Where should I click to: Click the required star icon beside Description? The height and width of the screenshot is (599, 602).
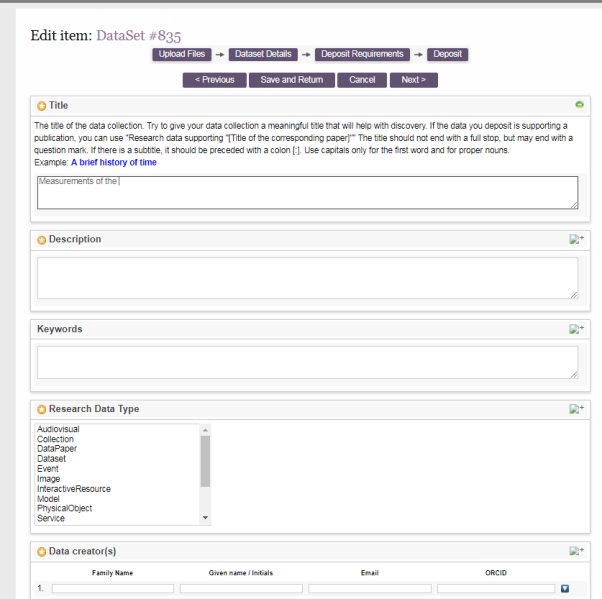tap(41, 240)
